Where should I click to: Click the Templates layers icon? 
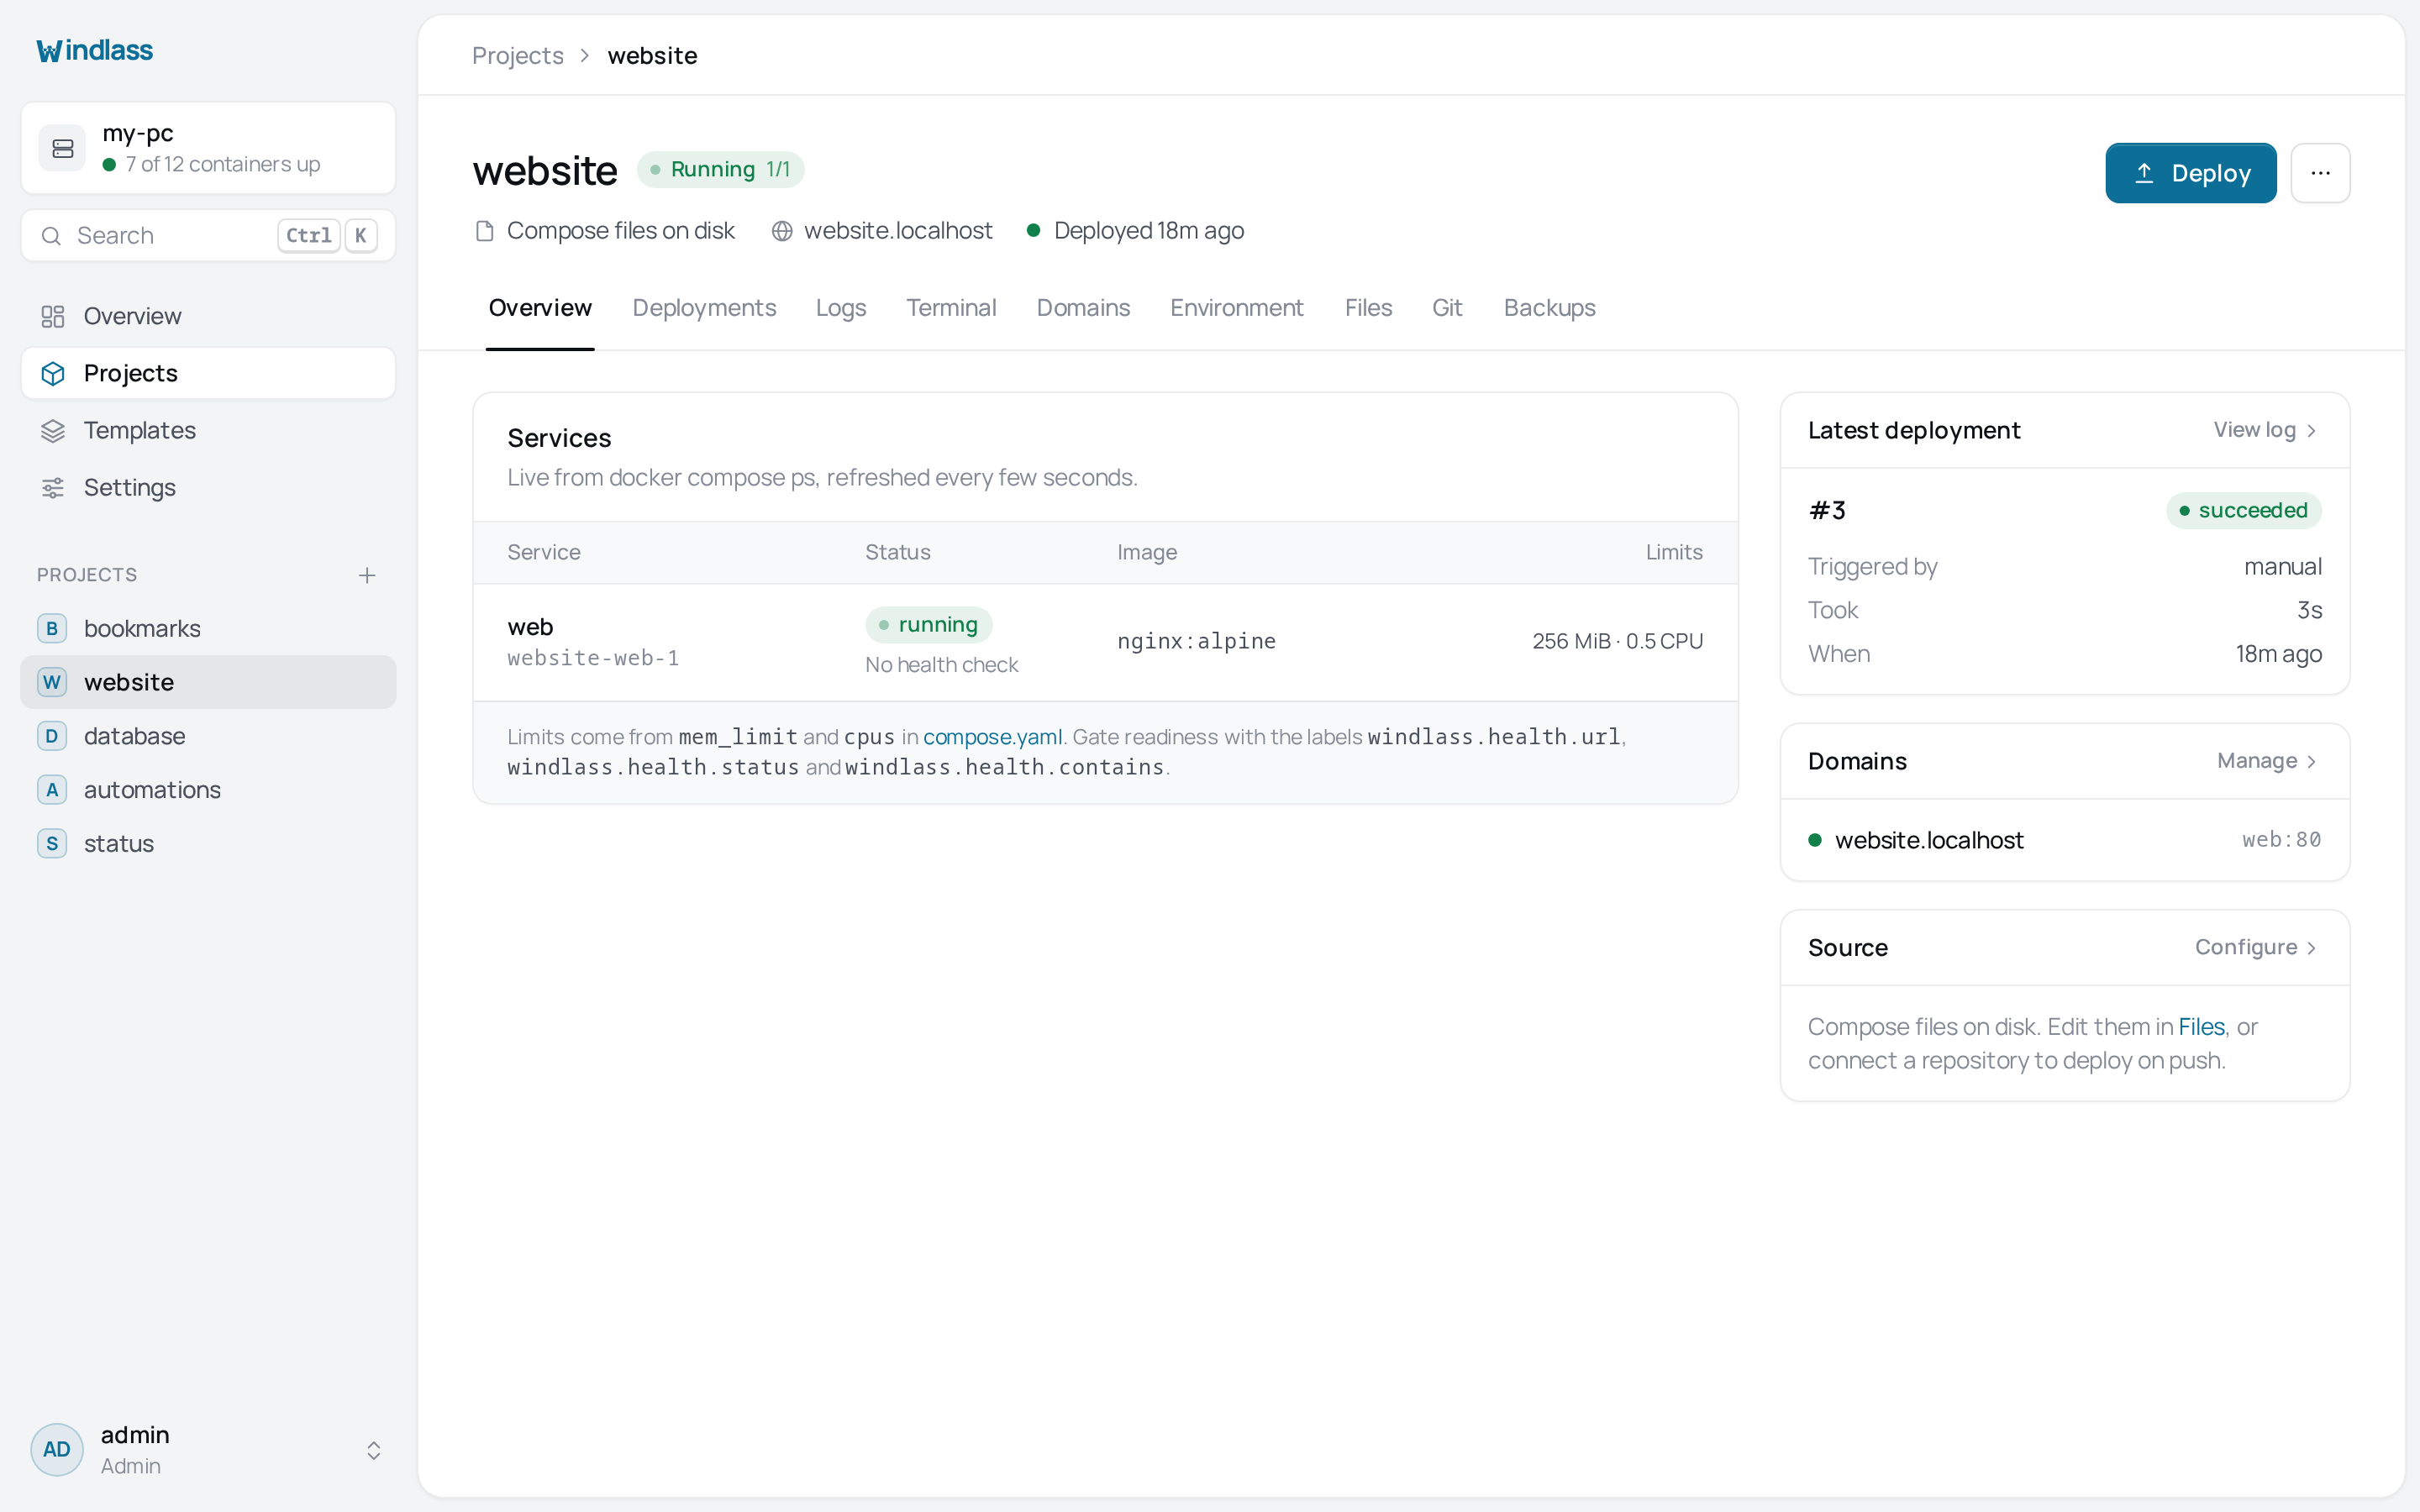53,430
